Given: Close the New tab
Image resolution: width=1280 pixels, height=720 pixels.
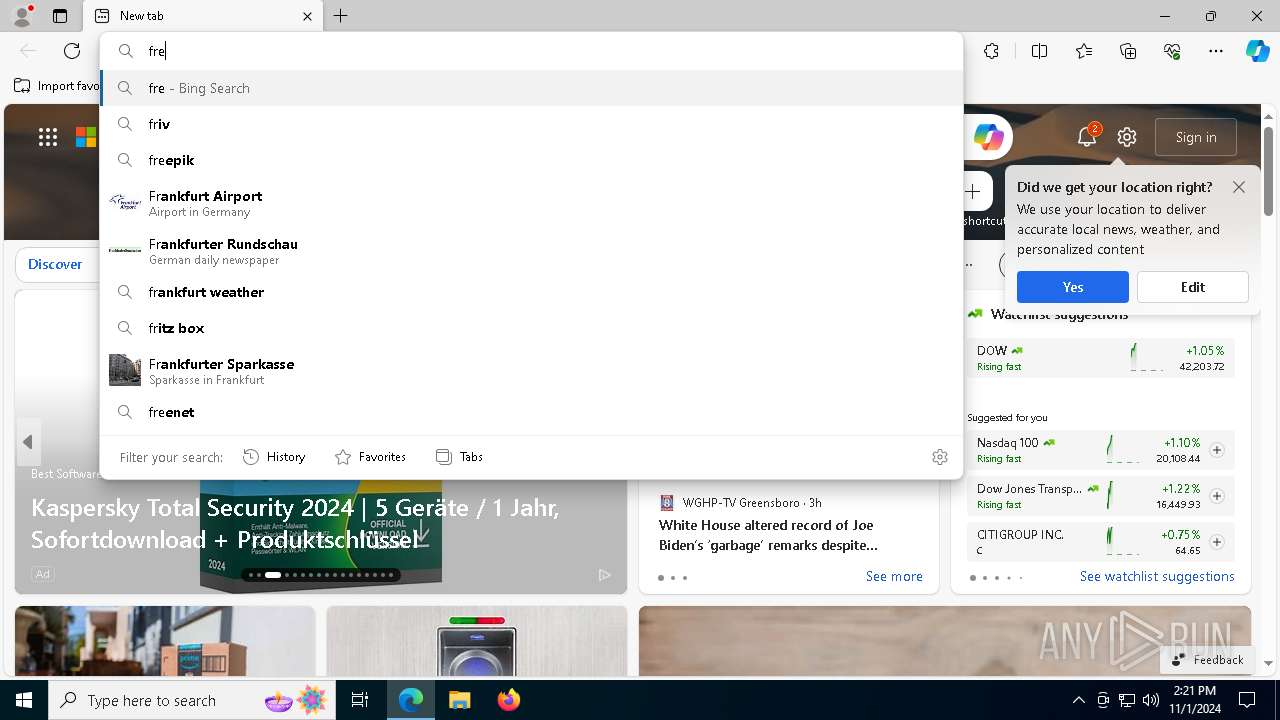Looking at the screenshot, I should [307, 16].
